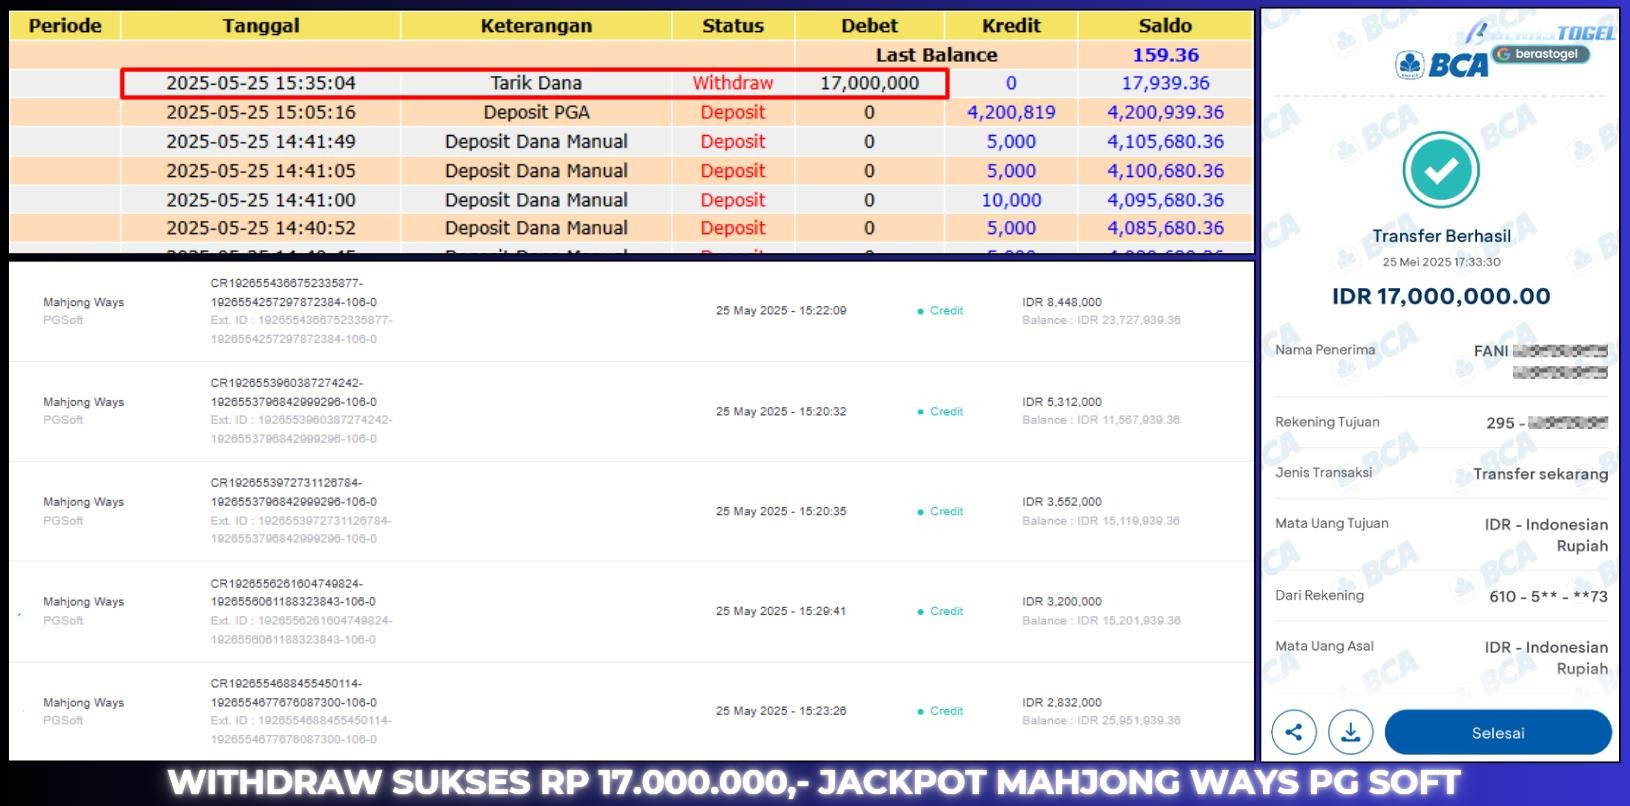Click the source account 610 - 5** - **73
Viewport: 1630px width, 806px height.
[1548, 597]
